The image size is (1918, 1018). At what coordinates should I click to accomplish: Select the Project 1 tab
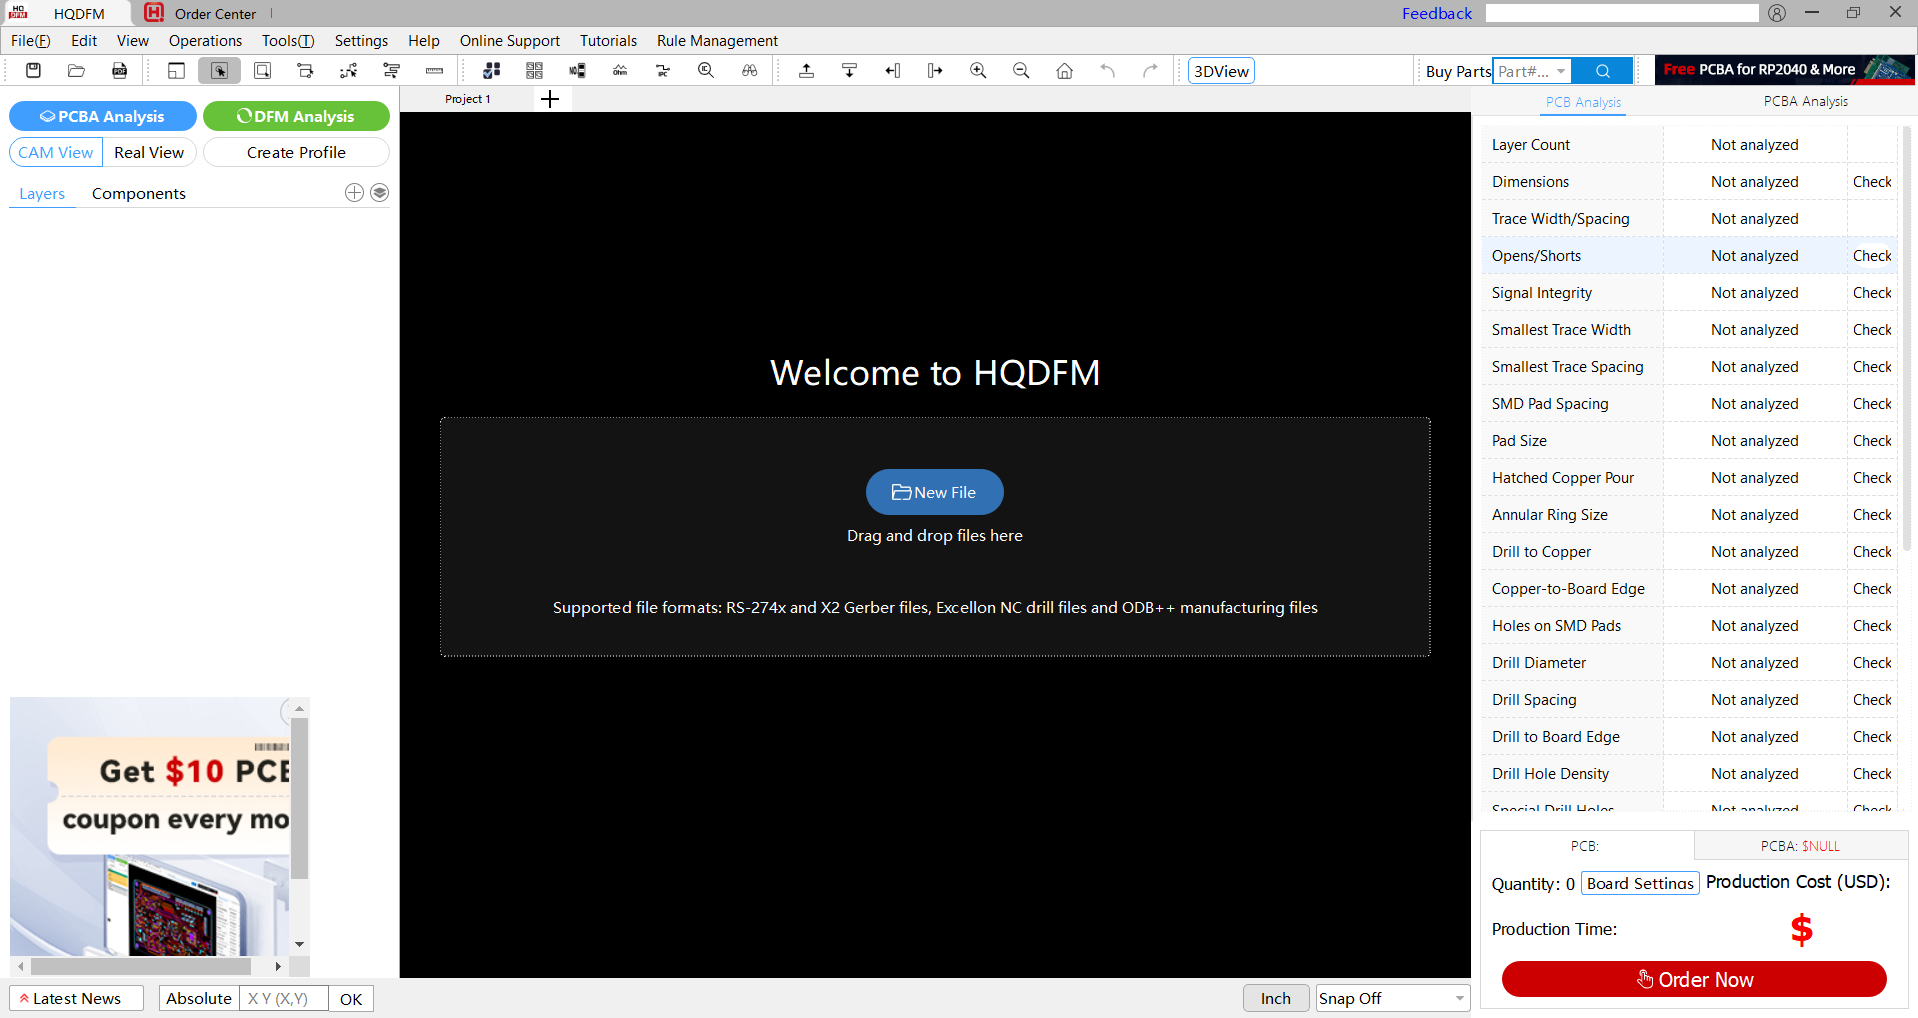tap(467, 98)
